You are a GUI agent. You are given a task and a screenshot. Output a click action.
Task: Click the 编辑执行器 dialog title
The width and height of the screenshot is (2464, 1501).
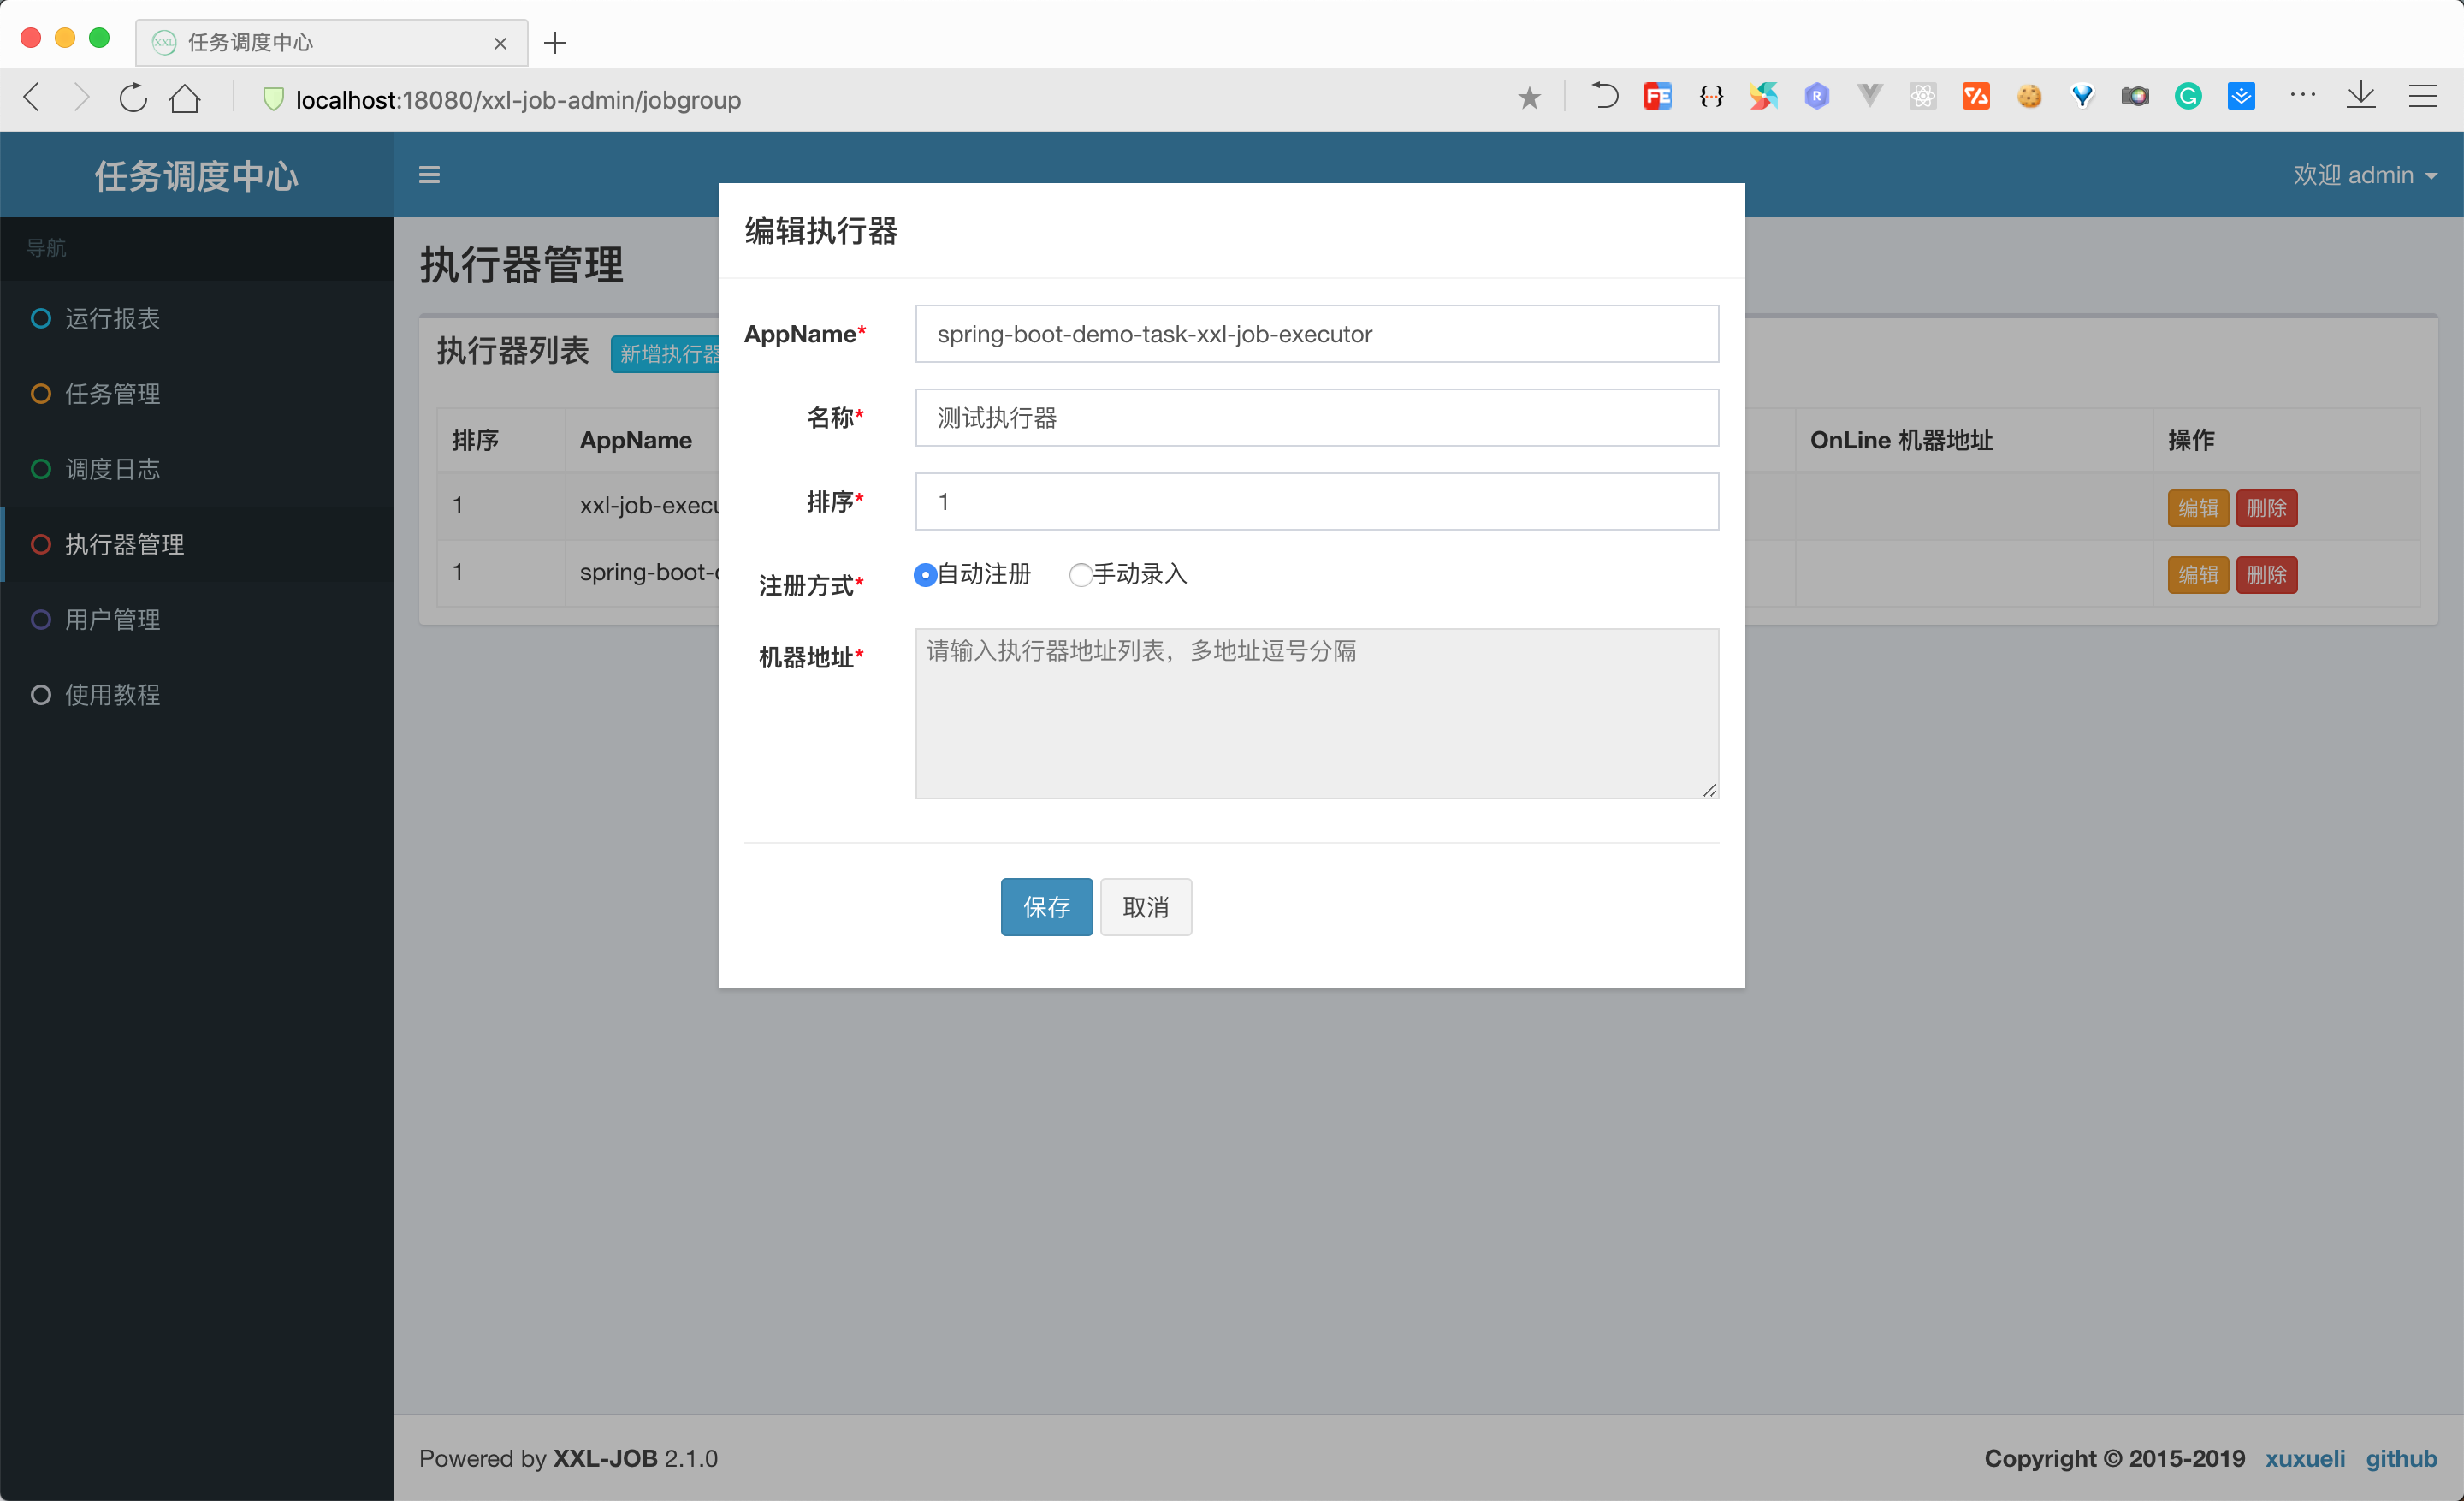pos(820,231)
